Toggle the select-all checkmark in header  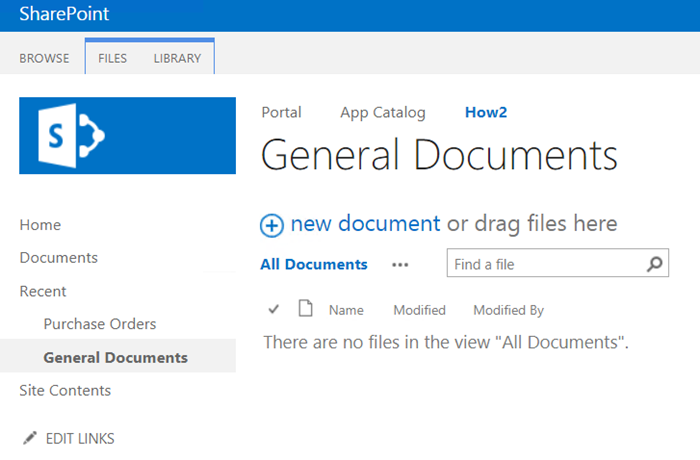tap(274, 309)
